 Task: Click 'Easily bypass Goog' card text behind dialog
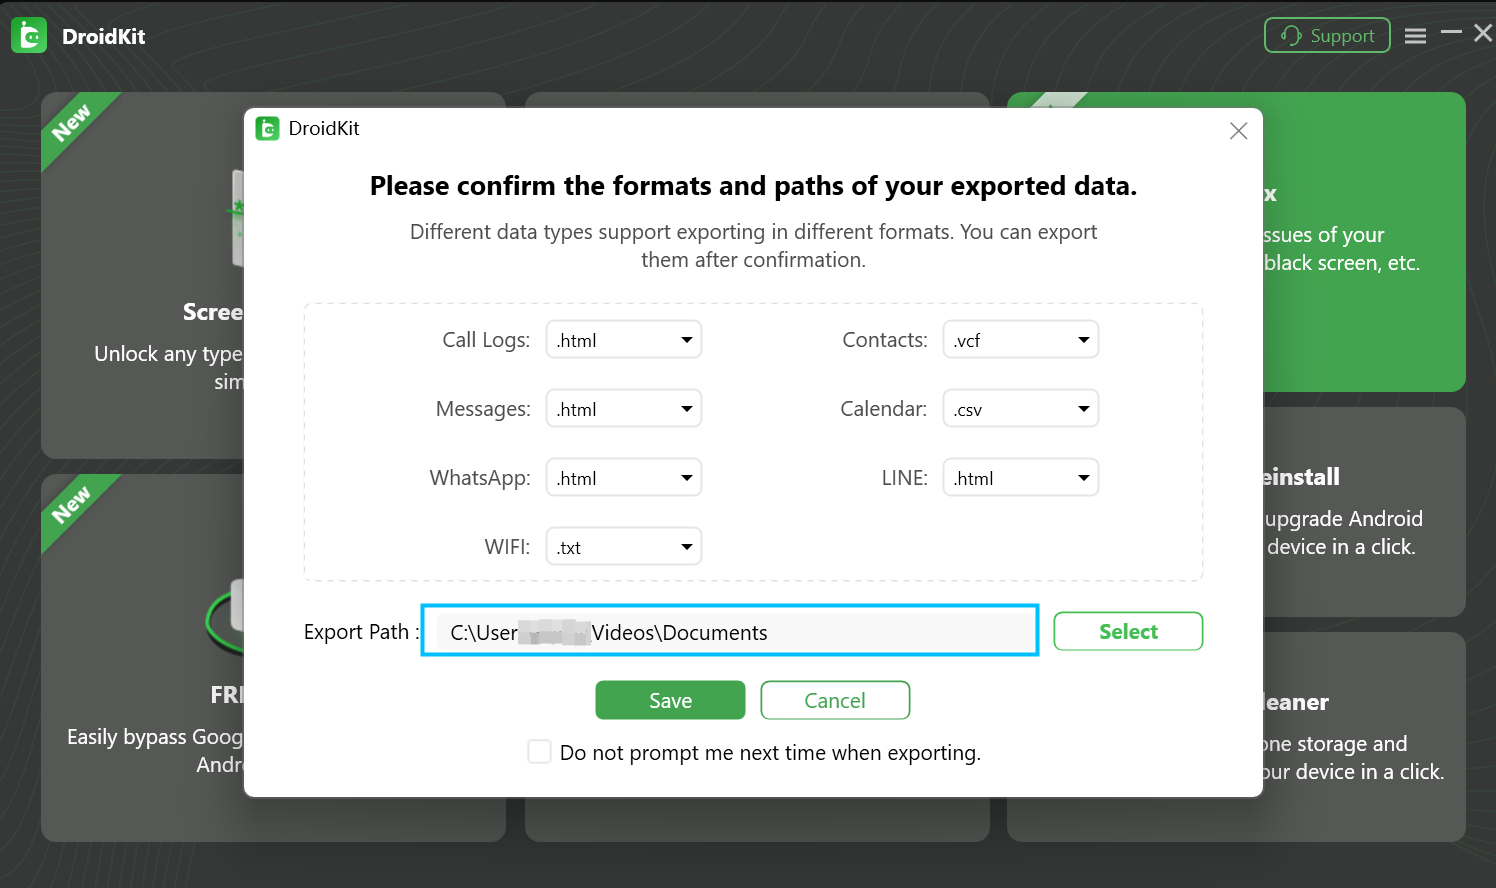point(155,737)
